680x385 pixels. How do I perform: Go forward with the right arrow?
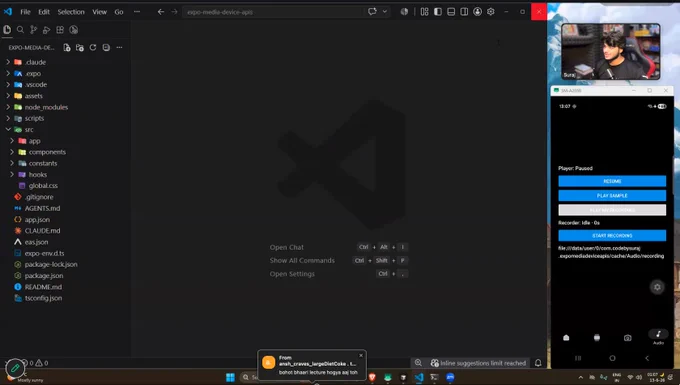pyautogui.click(x=174, y=12)
